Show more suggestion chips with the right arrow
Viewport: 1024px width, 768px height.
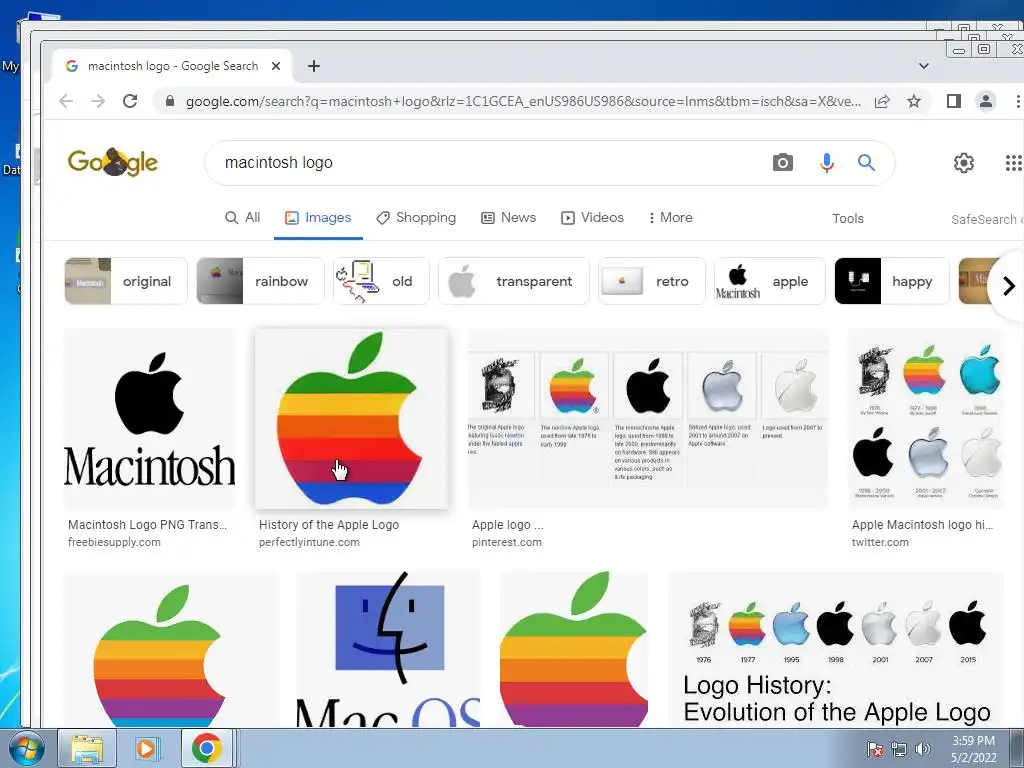pos(1008,285)
